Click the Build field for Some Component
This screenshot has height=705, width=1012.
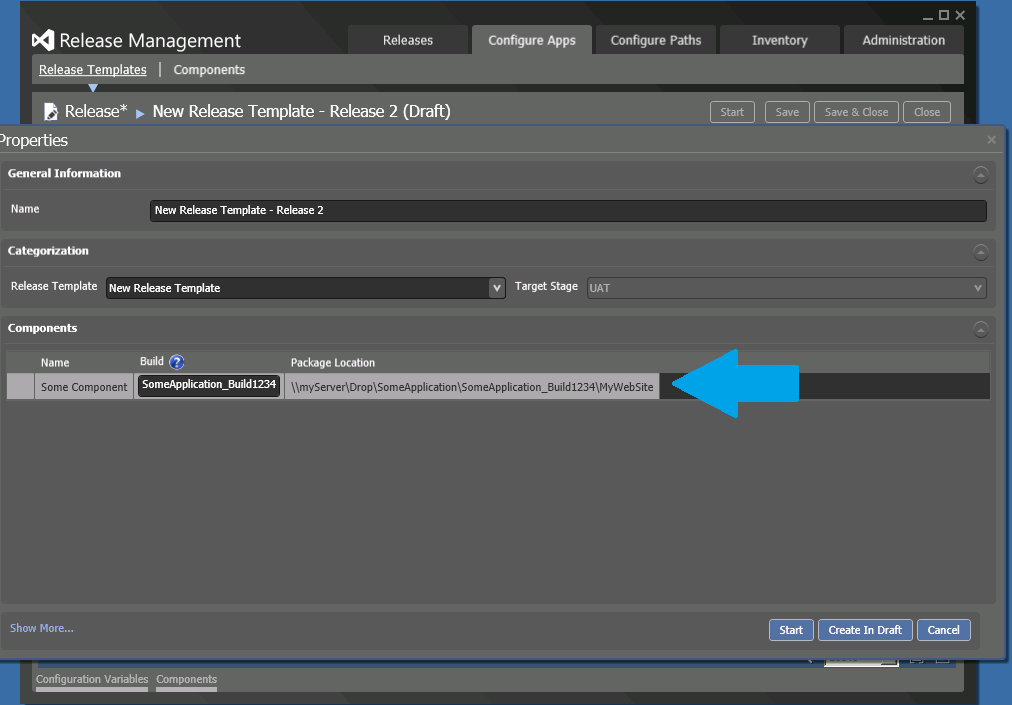coord(209,385)
